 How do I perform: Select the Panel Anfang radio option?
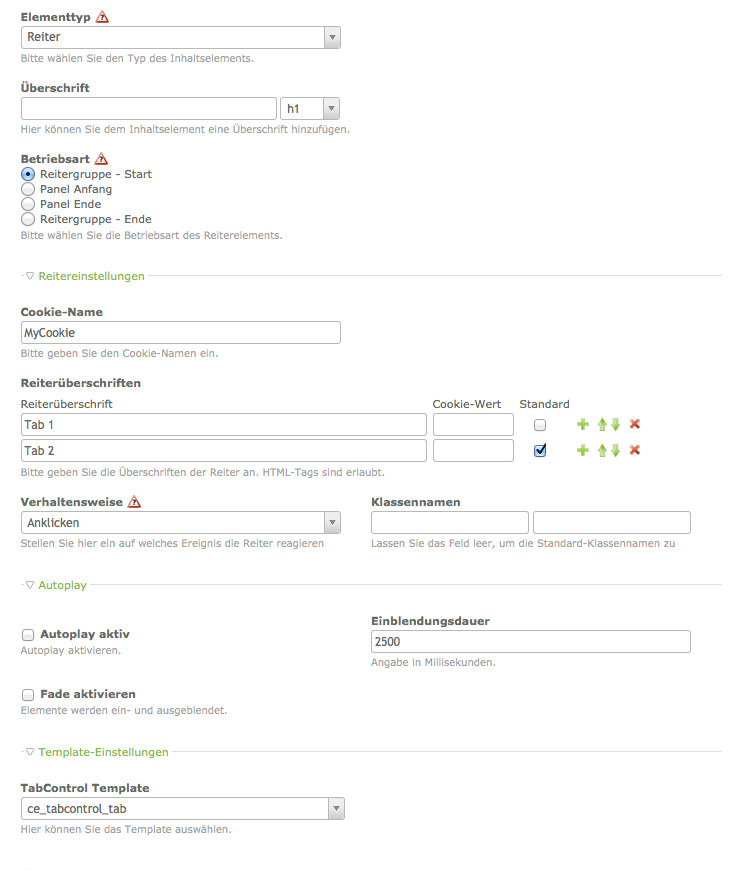point(28,189)
